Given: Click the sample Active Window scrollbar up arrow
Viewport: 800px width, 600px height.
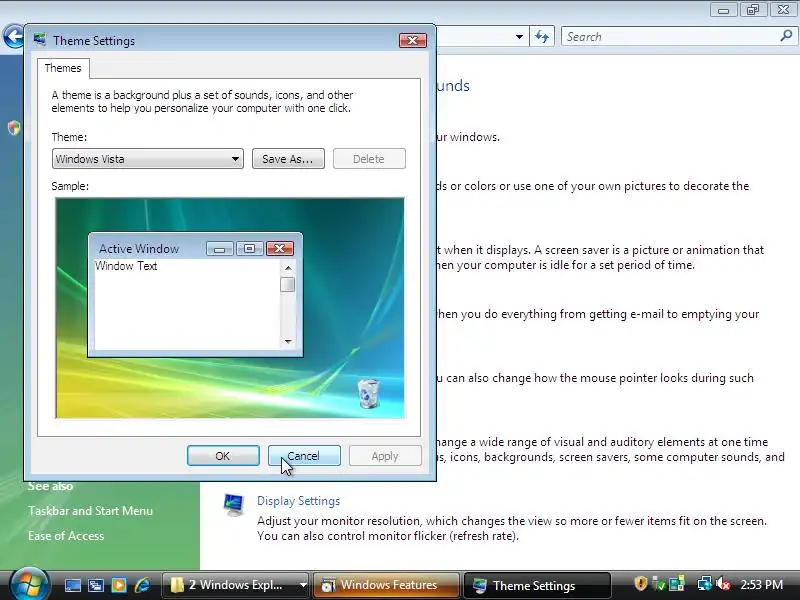Looking at the screenshot, I should (288, 268).
